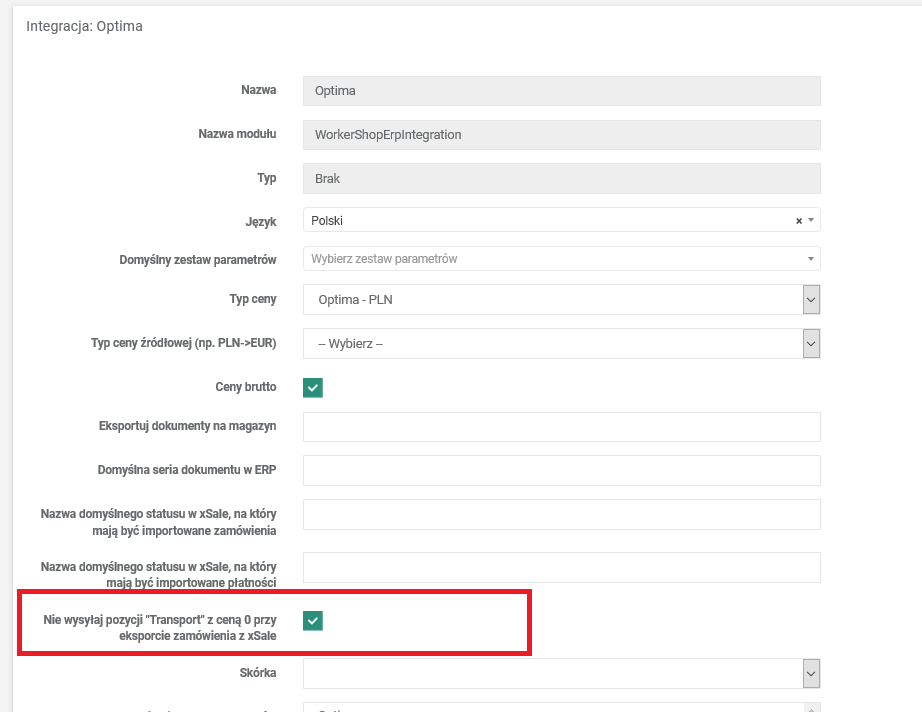Open the Skórka dropdown
The height and width of the screenshot is (712, 922).
[811, 674]
